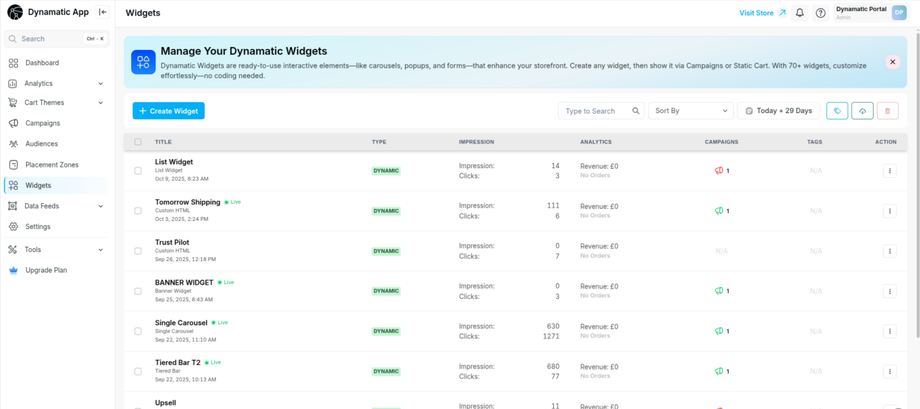Open Placement Zones from the sidebar
The width and height of the screenshot is (920, 409).
coord(51,164)
